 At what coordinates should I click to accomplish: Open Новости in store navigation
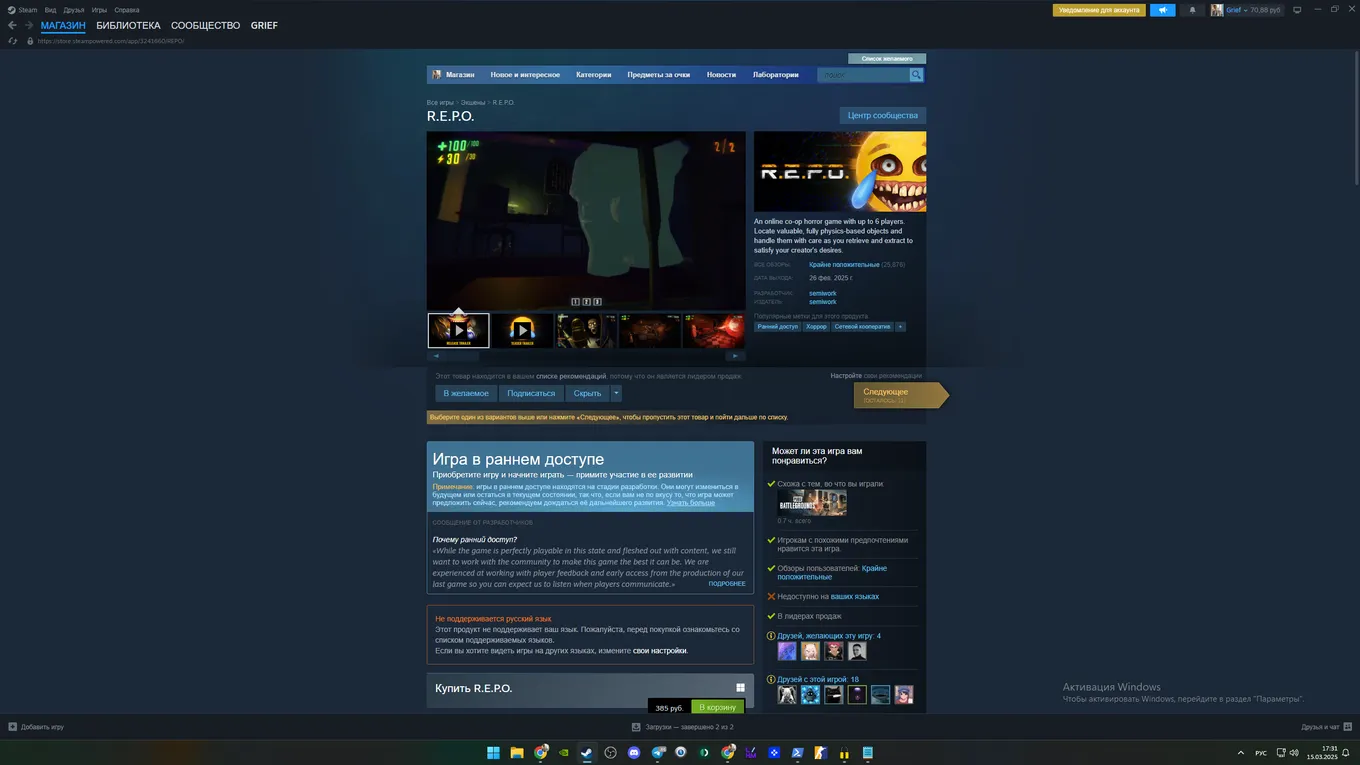point(721,75)
